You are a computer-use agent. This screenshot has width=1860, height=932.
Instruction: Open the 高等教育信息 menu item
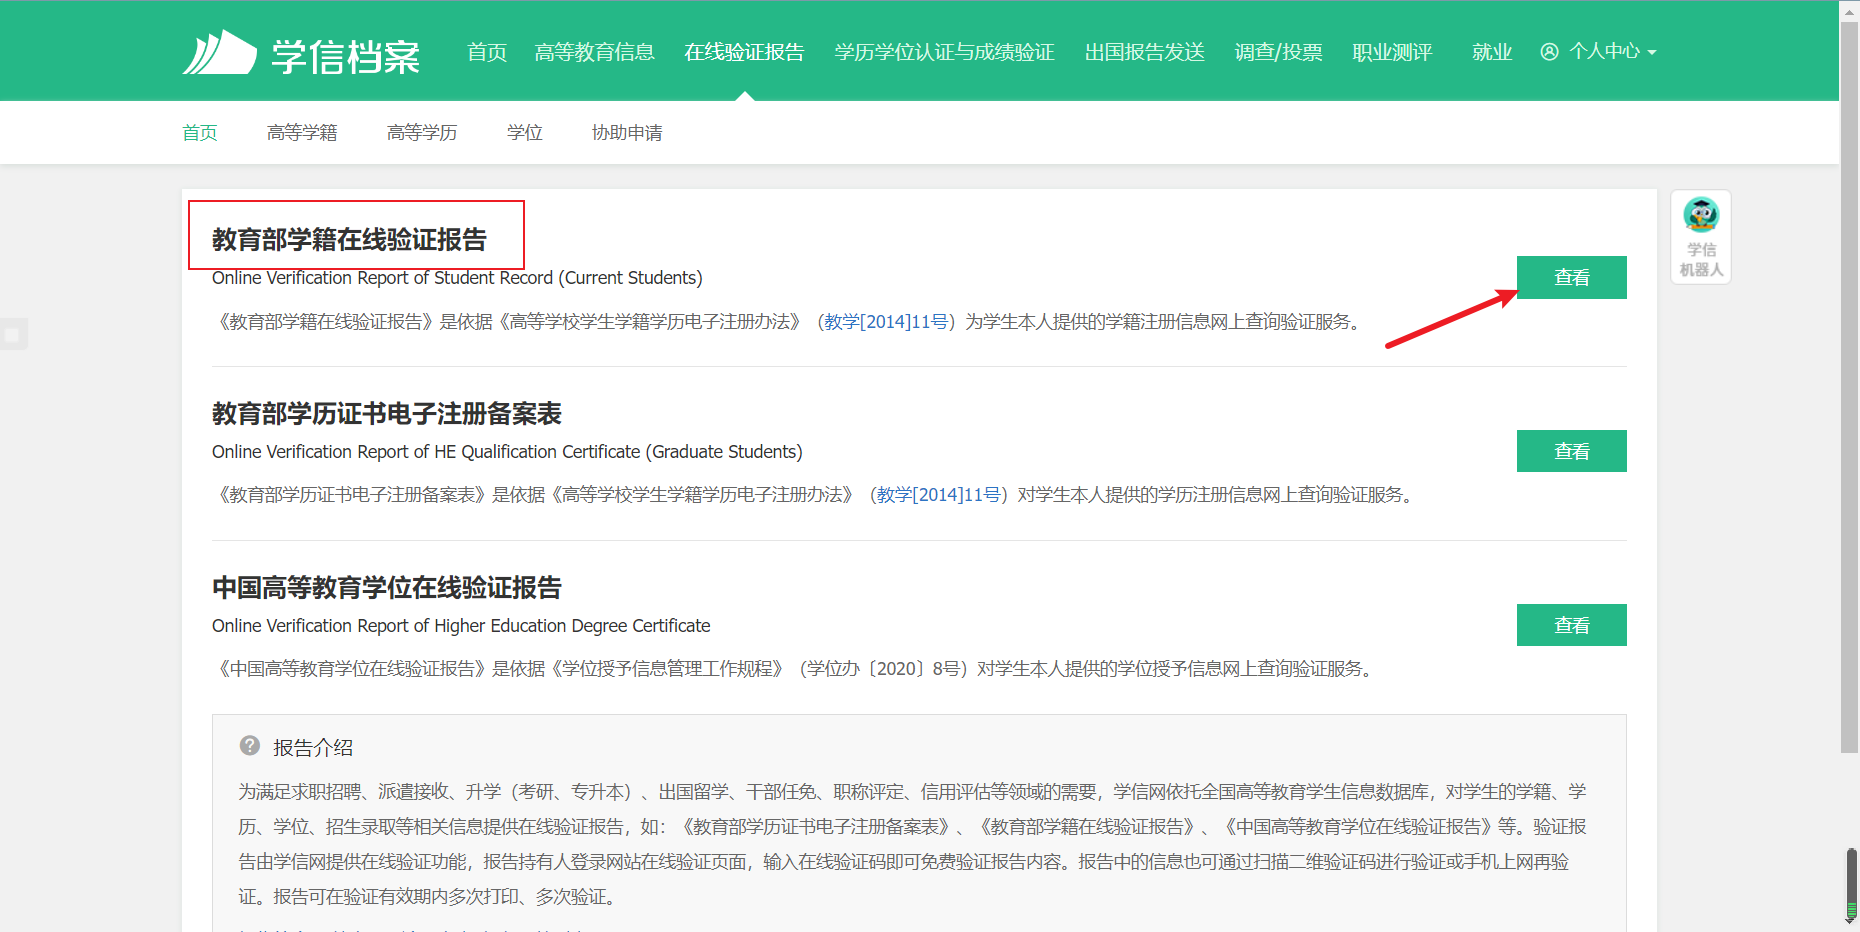click(594, 52)
